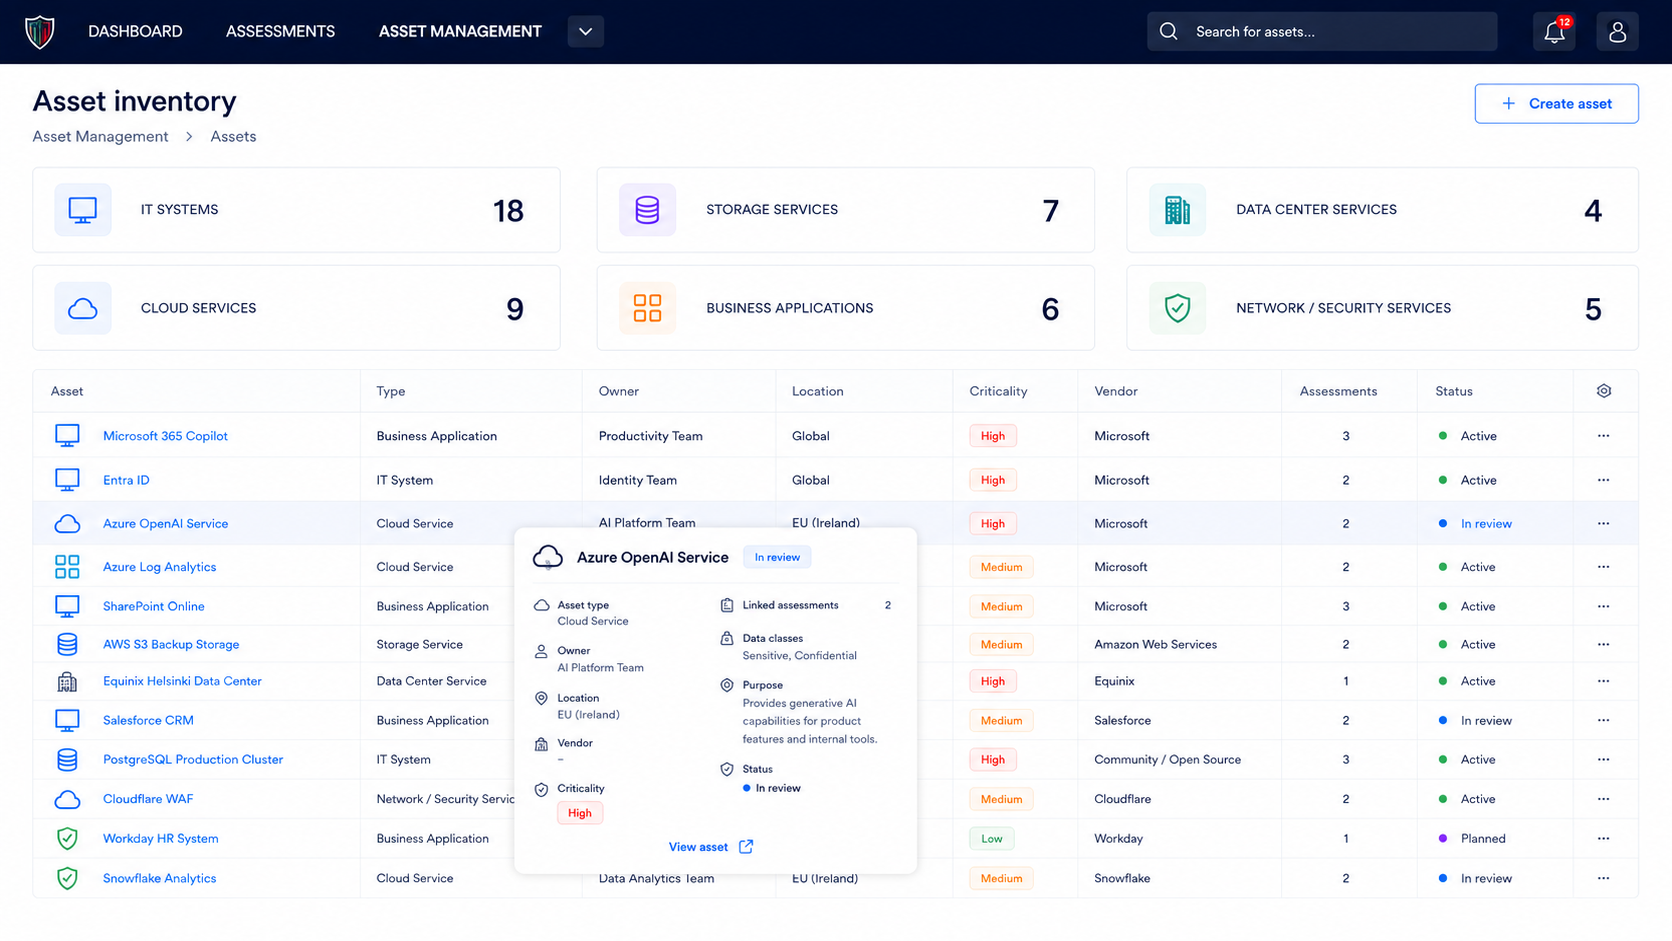1672x941 pixels.
Task: Click the Cloud Services cloud icon
Action: [x=83, y=308]
